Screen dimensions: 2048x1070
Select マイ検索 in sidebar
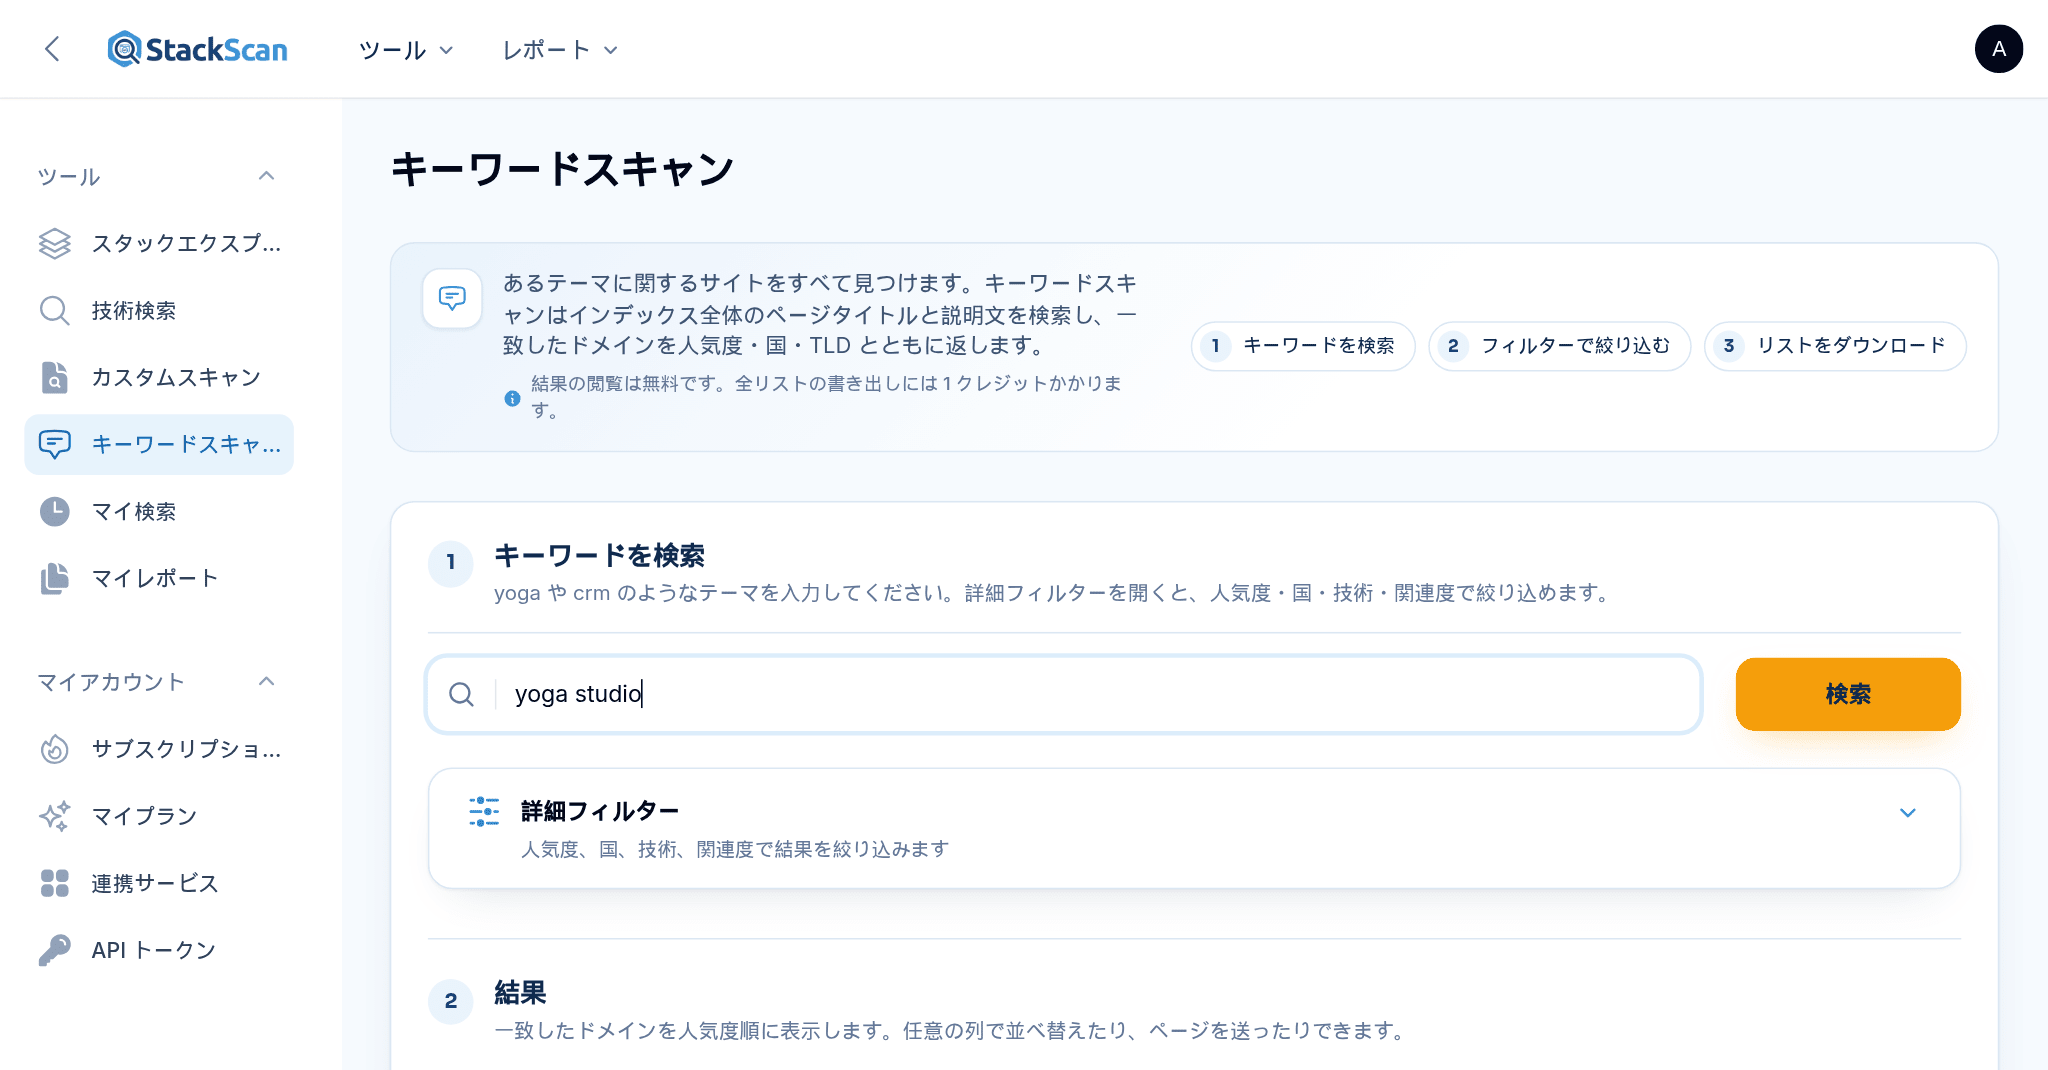click(159, 511)
